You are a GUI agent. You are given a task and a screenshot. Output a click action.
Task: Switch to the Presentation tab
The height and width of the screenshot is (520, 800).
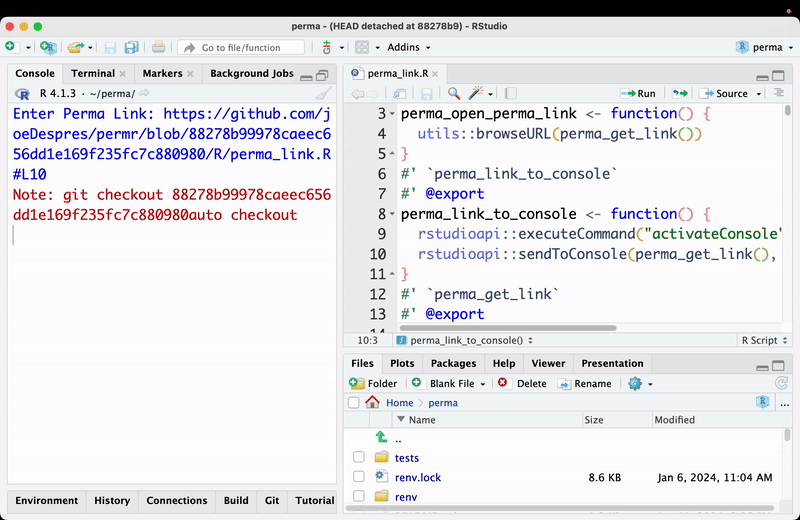[x=612, y=363]
